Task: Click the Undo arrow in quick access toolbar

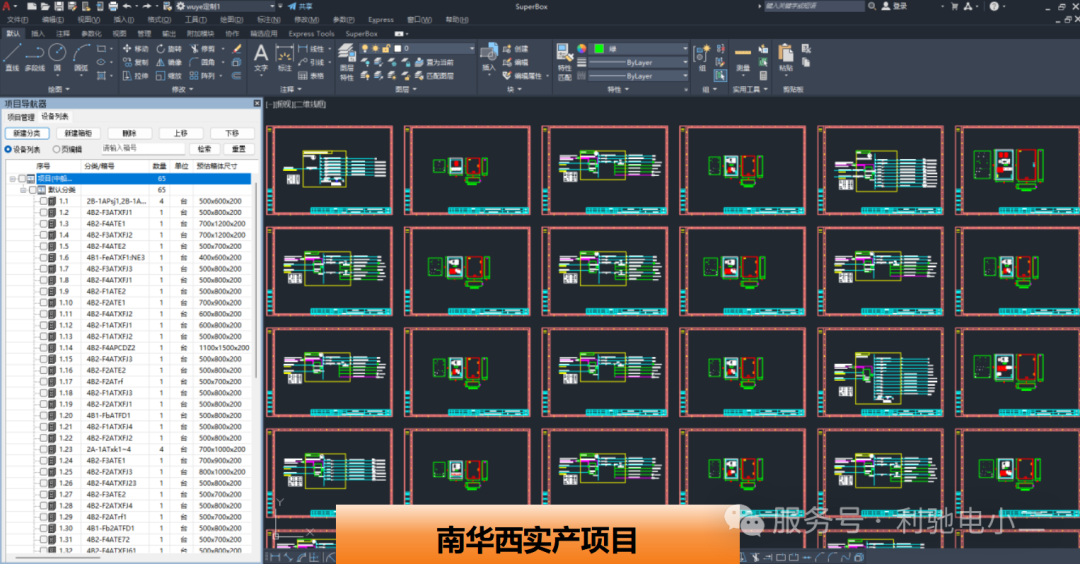Action: pyautogui.click(x=127, y=6)
